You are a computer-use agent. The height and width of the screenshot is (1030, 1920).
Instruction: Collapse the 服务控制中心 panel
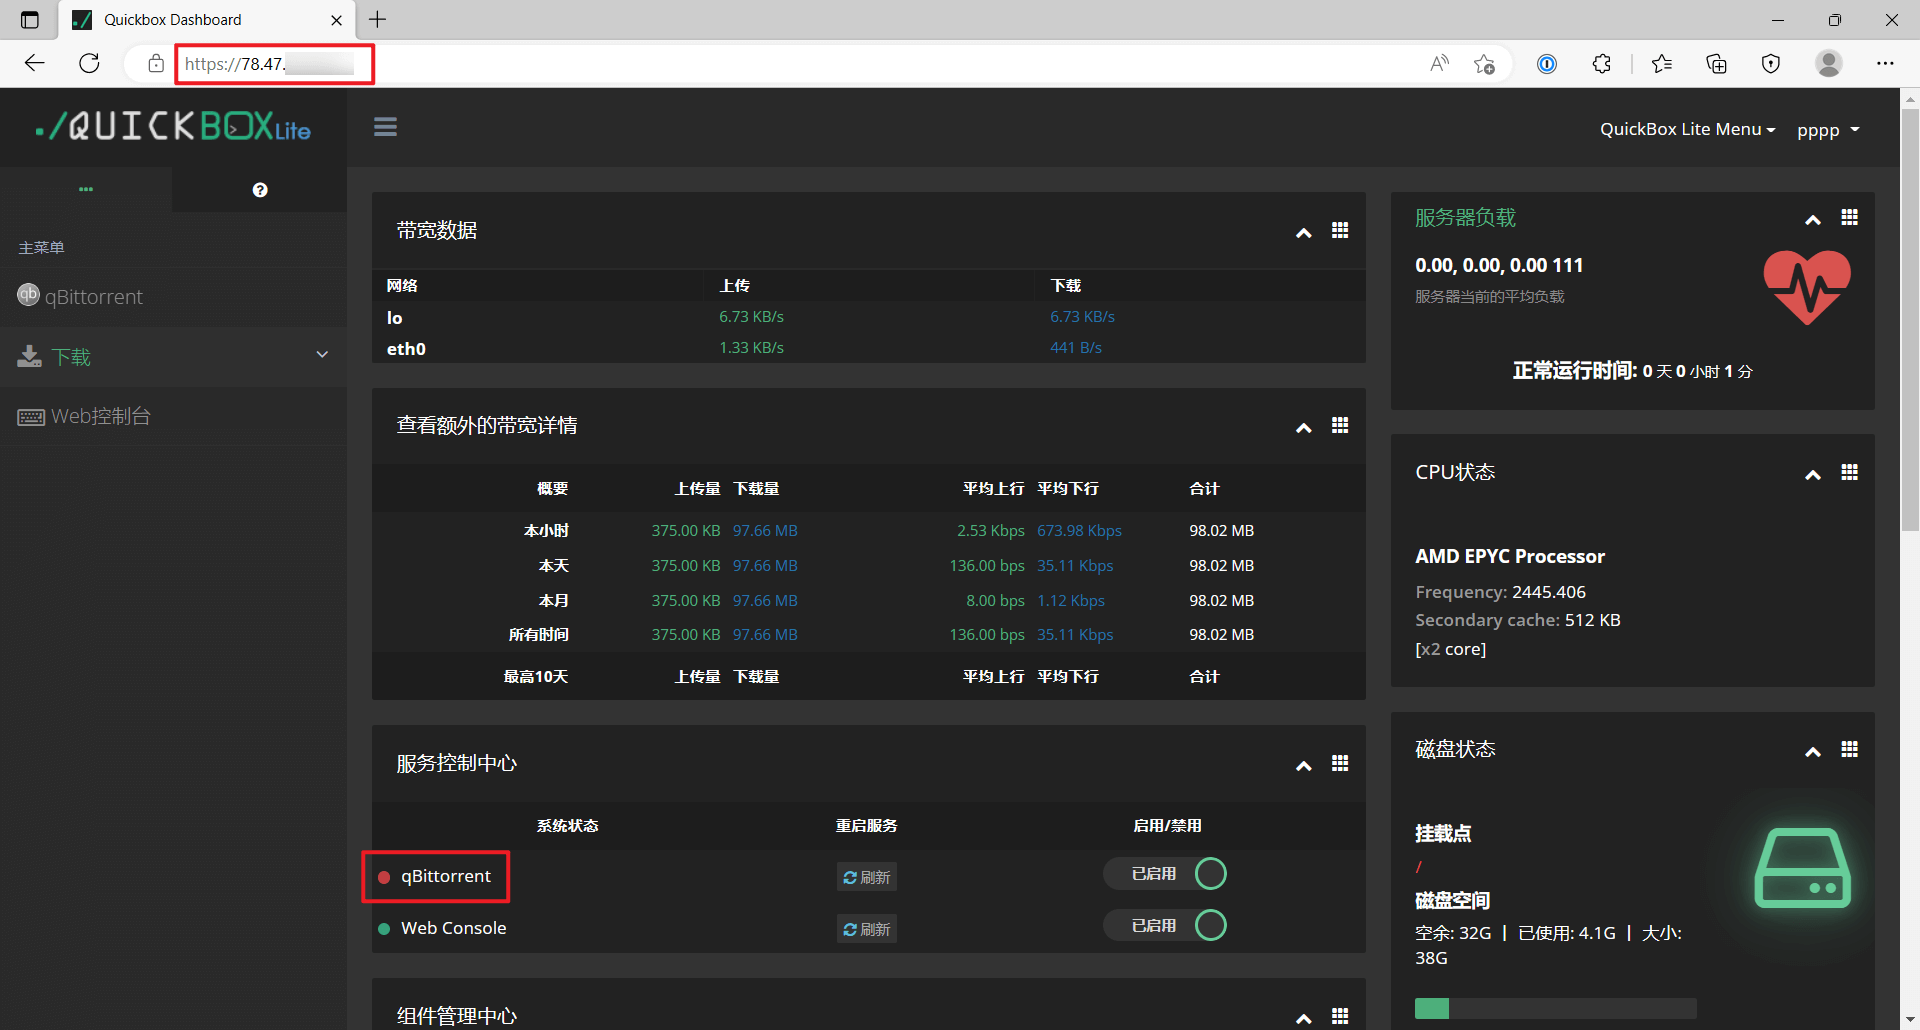pos(1303,766)
